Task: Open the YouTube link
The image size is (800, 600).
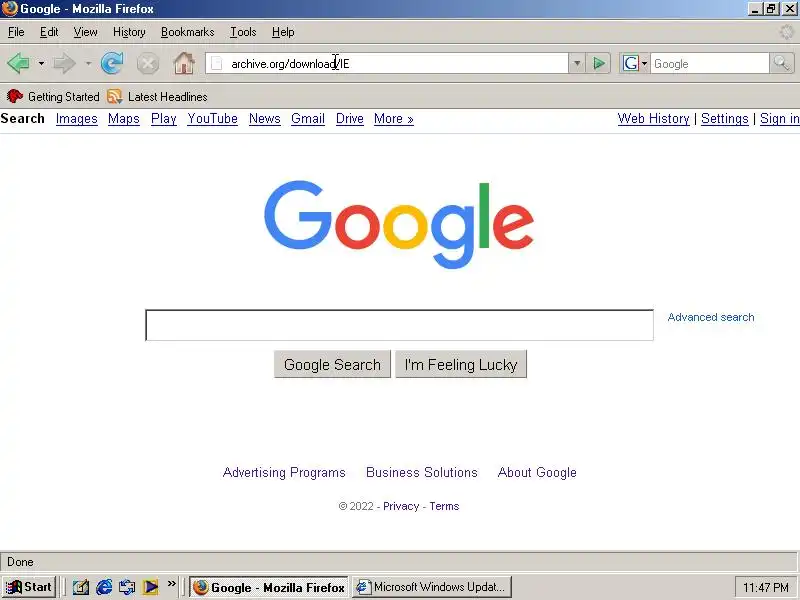Action: click(212, 119)
